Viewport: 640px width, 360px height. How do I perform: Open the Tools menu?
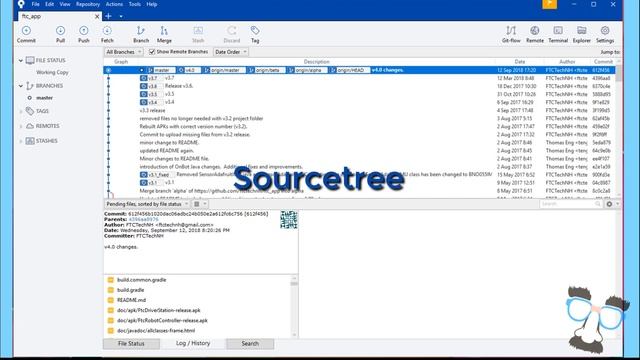click(x=134, y=4)
